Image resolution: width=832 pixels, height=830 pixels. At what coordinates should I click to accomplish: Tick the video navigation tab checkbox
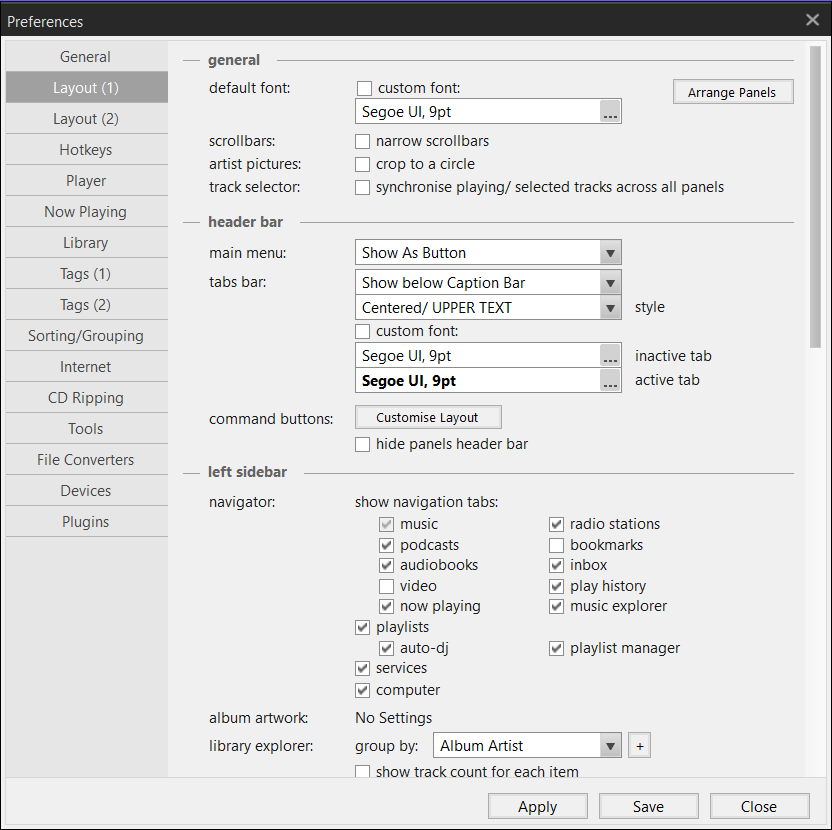tap(387, 586)
